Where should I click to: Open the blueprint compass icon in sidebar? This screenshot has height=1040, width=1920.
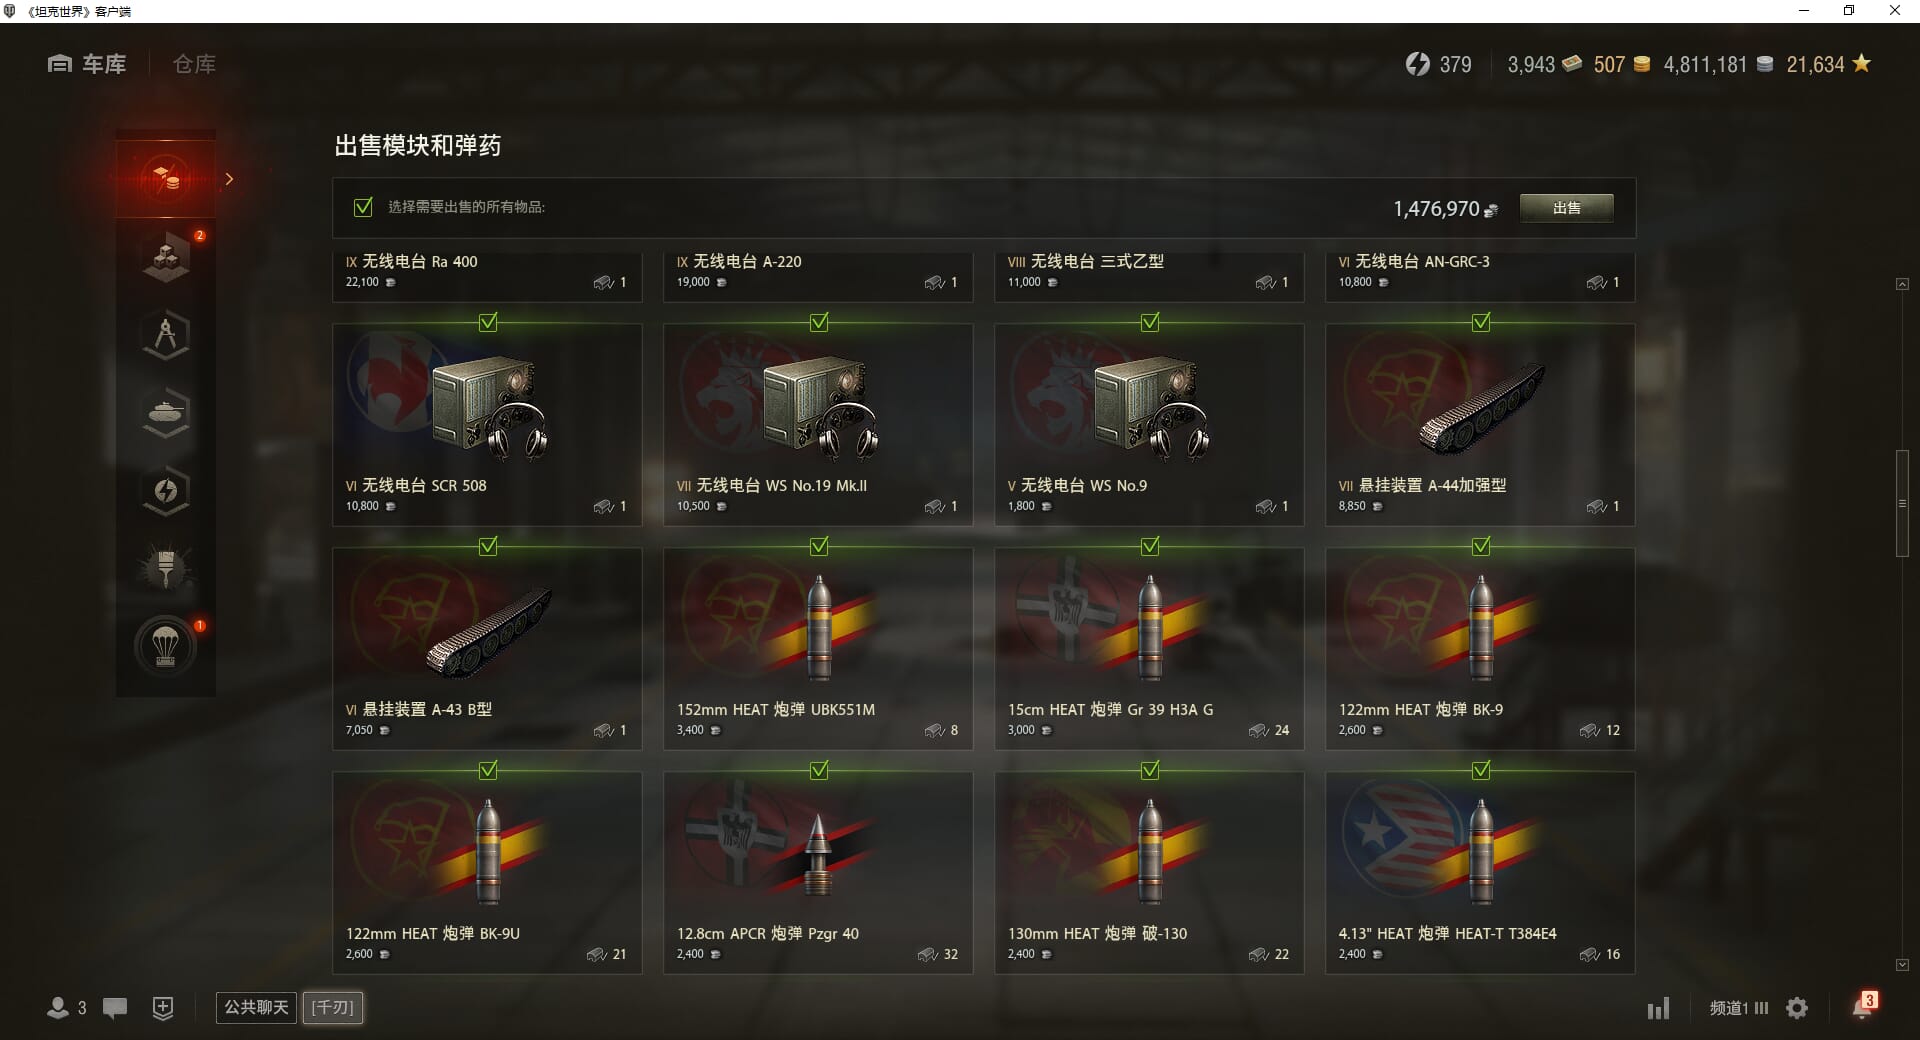point(166,335)
